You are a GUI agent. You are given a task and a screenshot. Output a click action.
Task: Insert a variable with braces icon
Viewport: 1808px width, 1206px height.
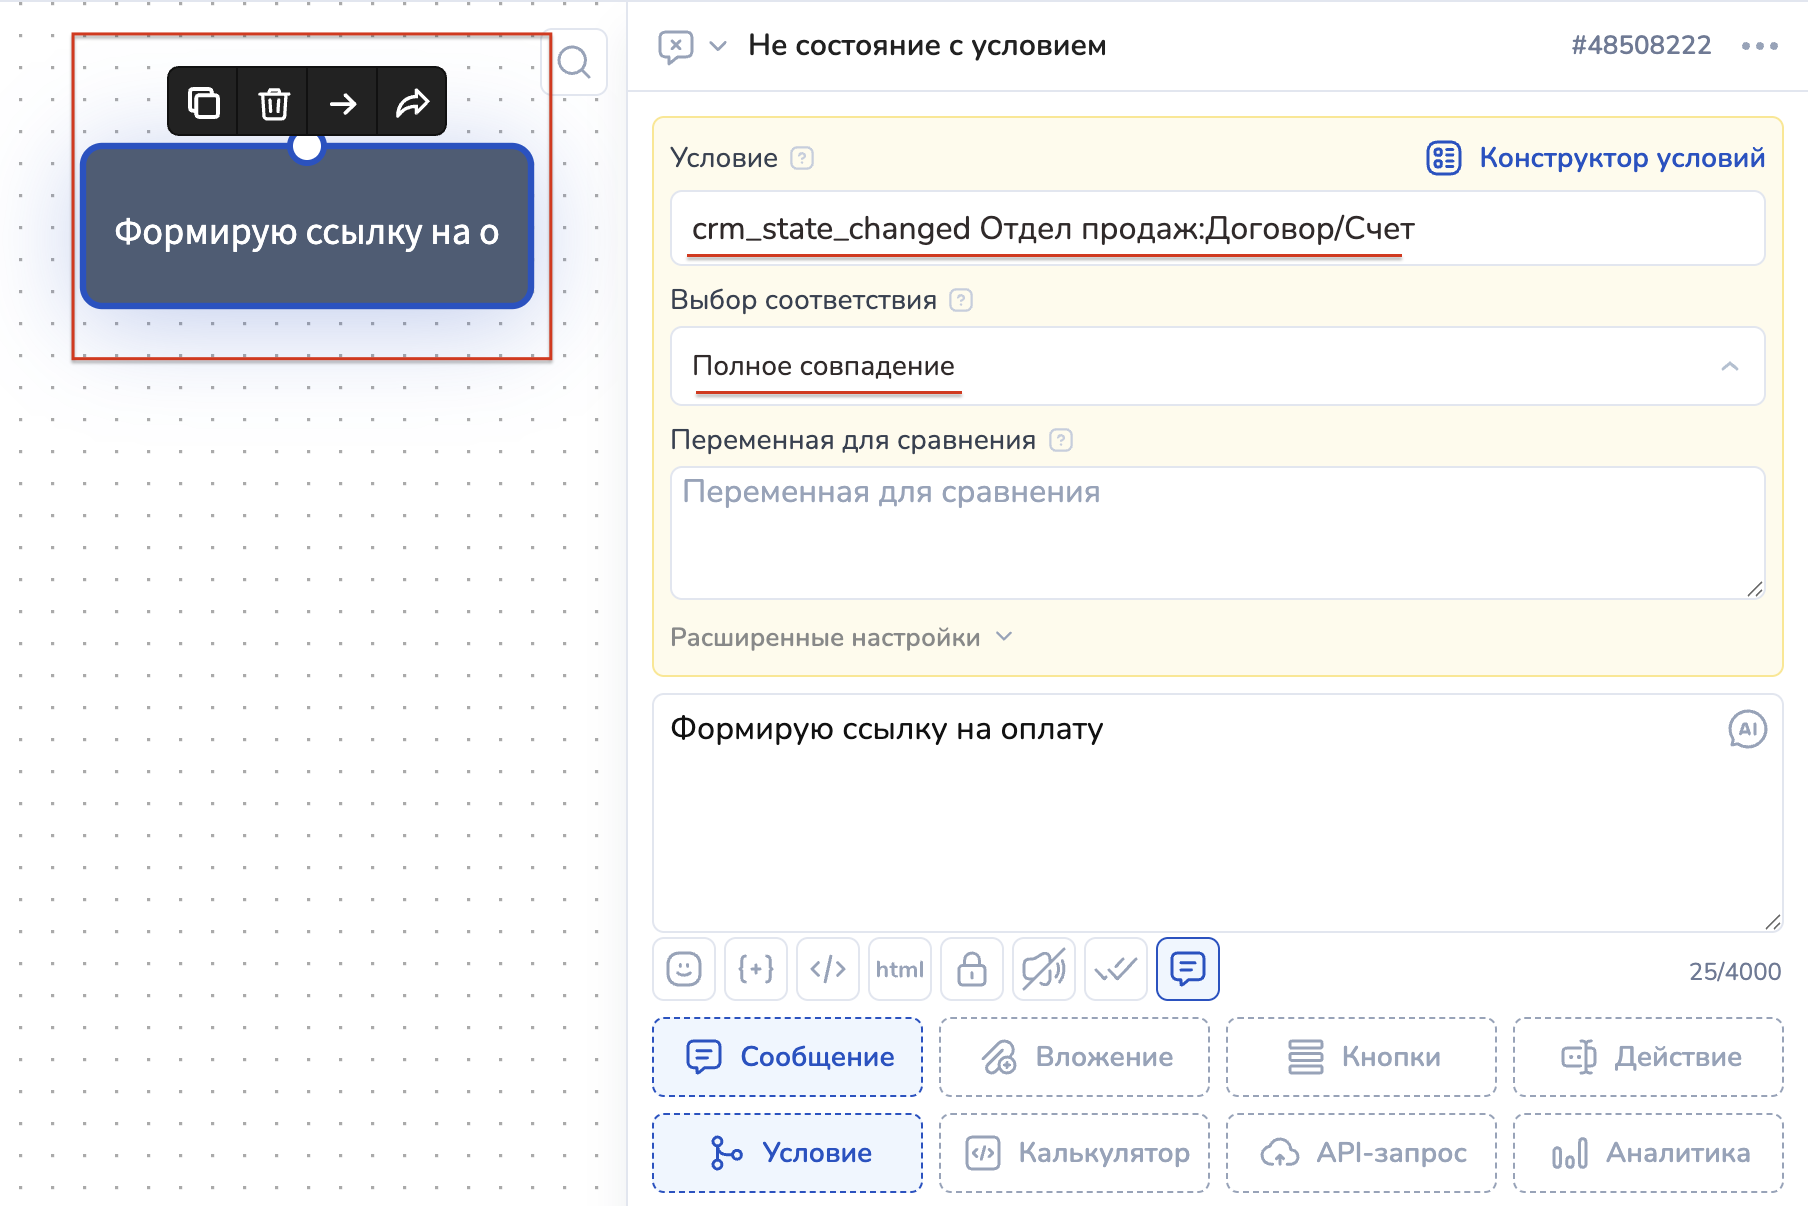756,969
